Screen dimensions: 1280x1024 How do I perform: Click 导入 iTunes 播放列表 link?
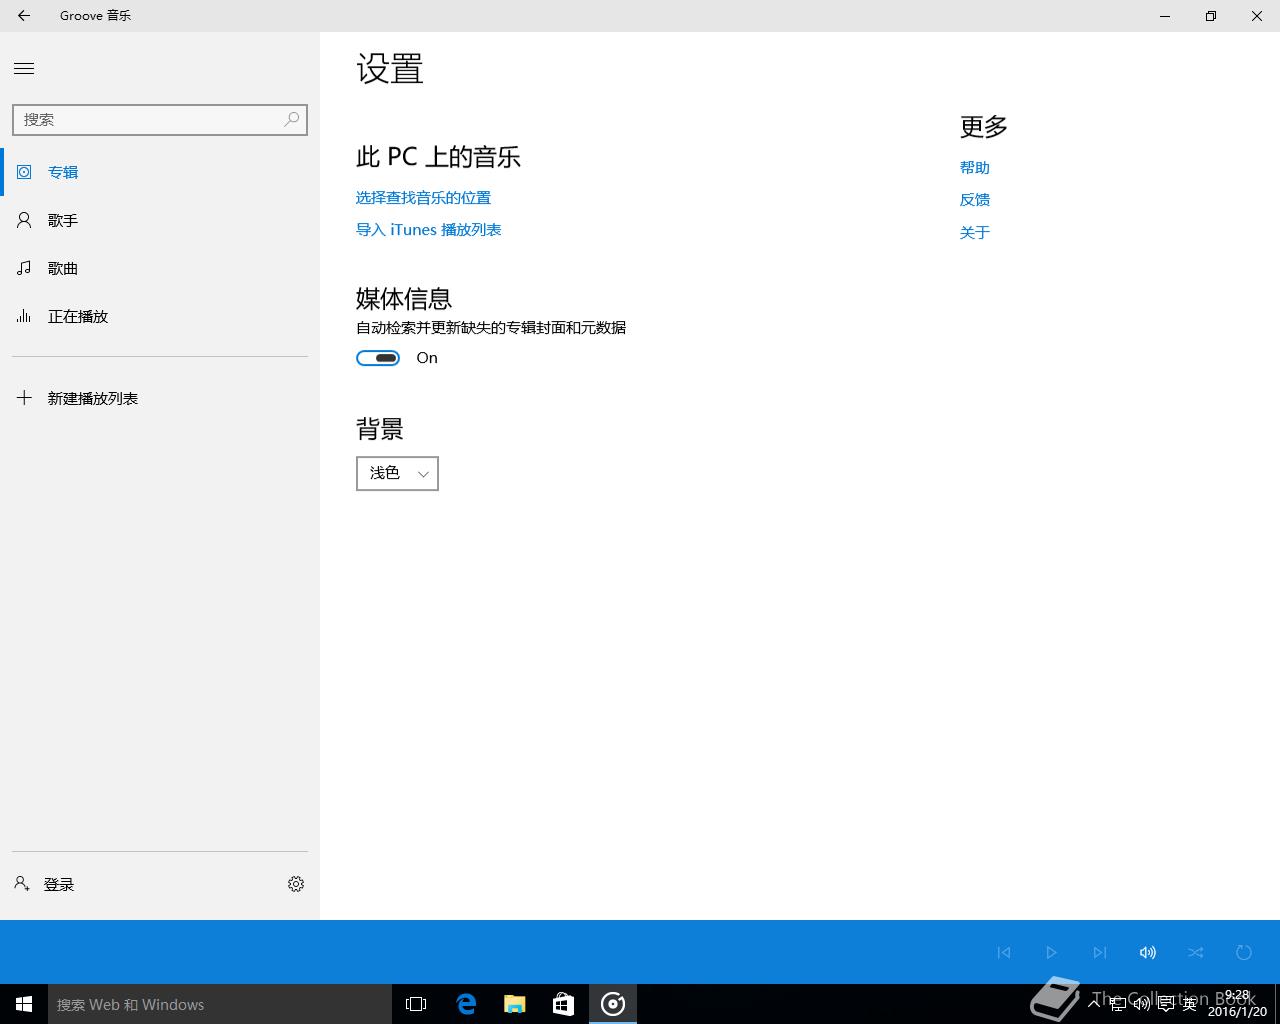coord(428,230)
